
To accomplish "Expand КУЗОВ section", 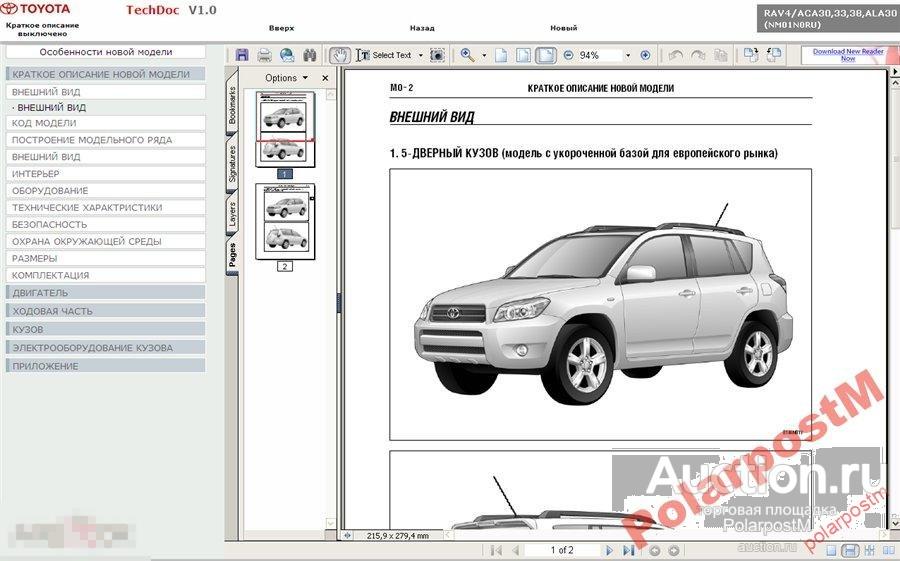I will click(106, 330).
